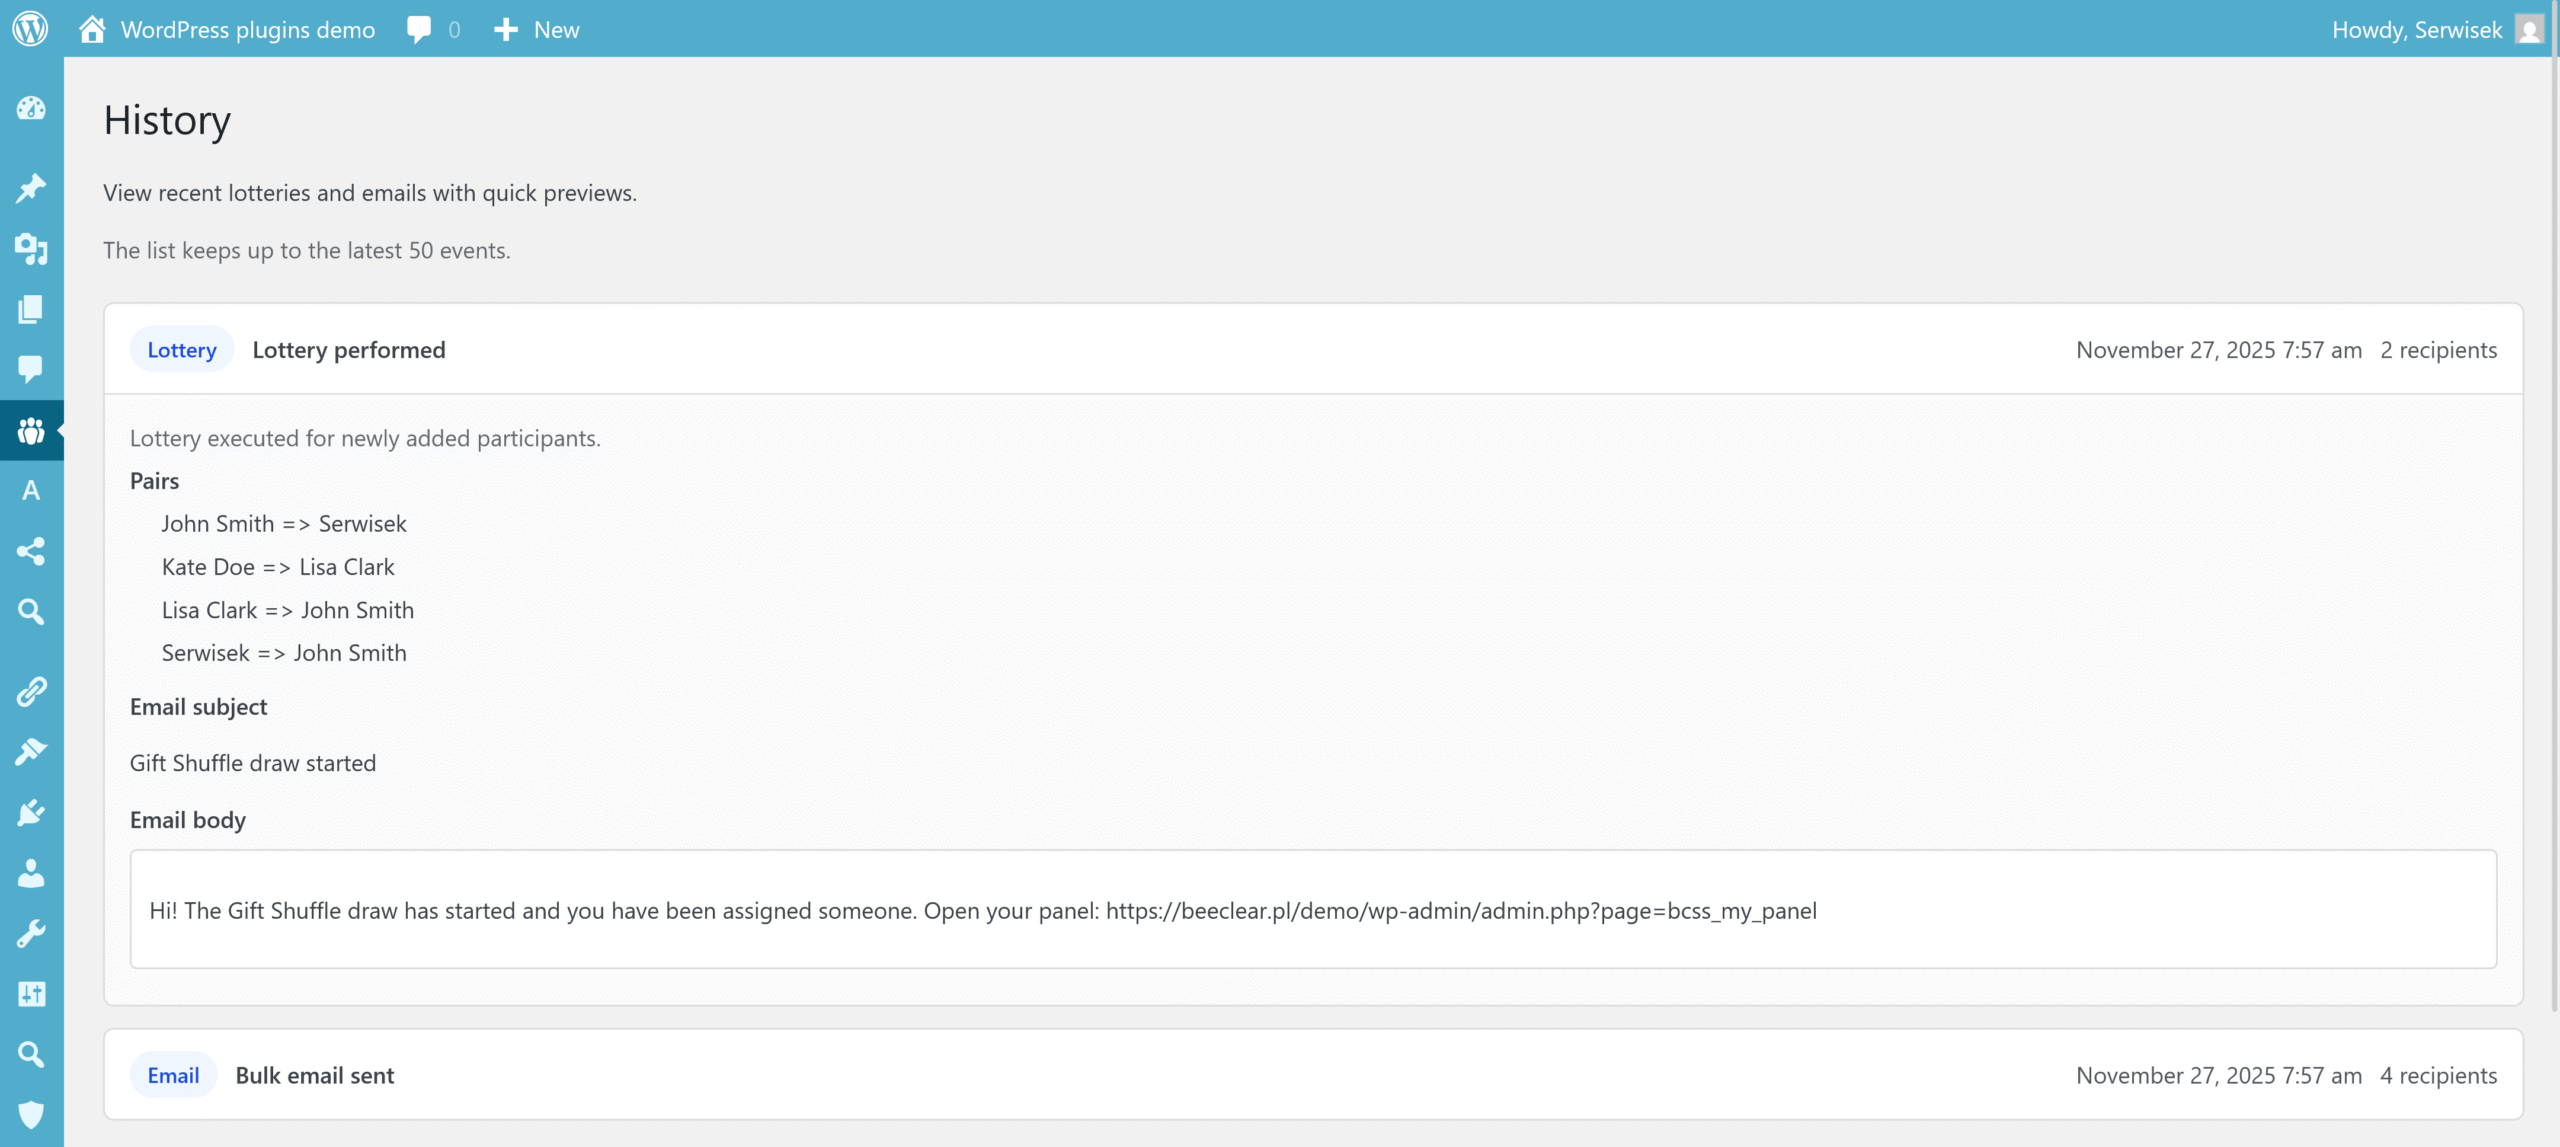The image size is (2560, 1147).
Task: Open Pages via the stacked pages icon
Action: pos(31,309)
